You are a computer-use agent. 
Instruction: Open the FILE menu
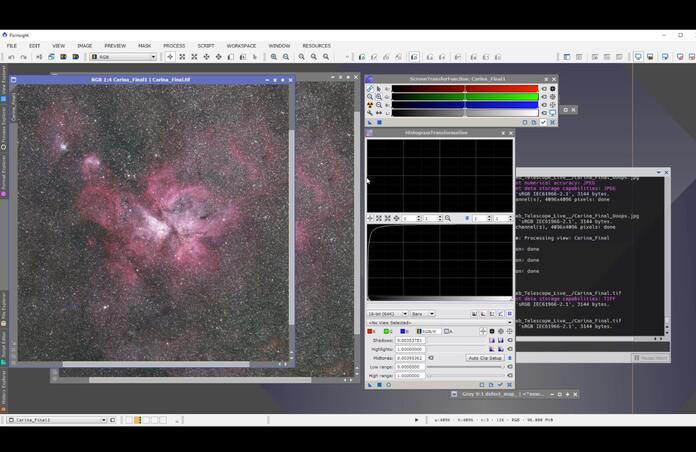(12, 46)
